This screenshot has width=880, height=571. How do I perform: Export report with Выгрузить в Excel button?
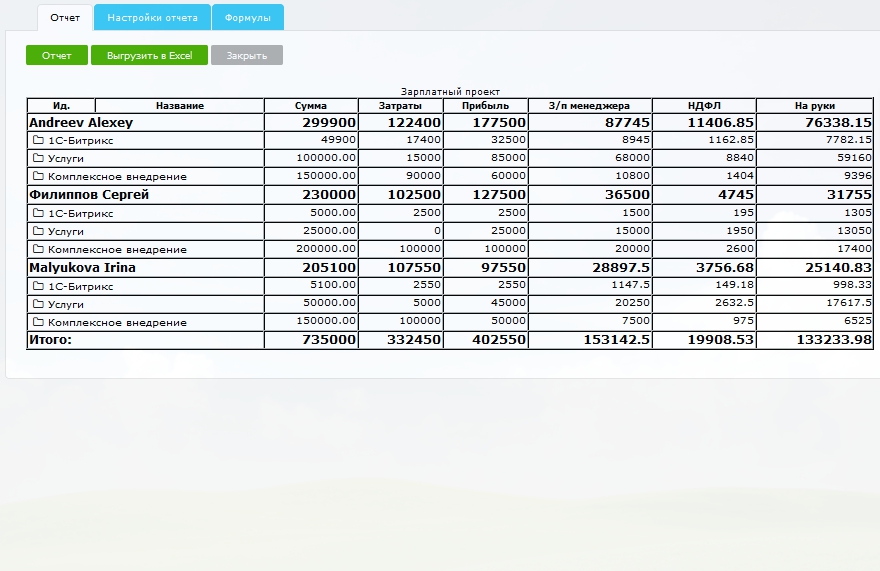(149, 56)
